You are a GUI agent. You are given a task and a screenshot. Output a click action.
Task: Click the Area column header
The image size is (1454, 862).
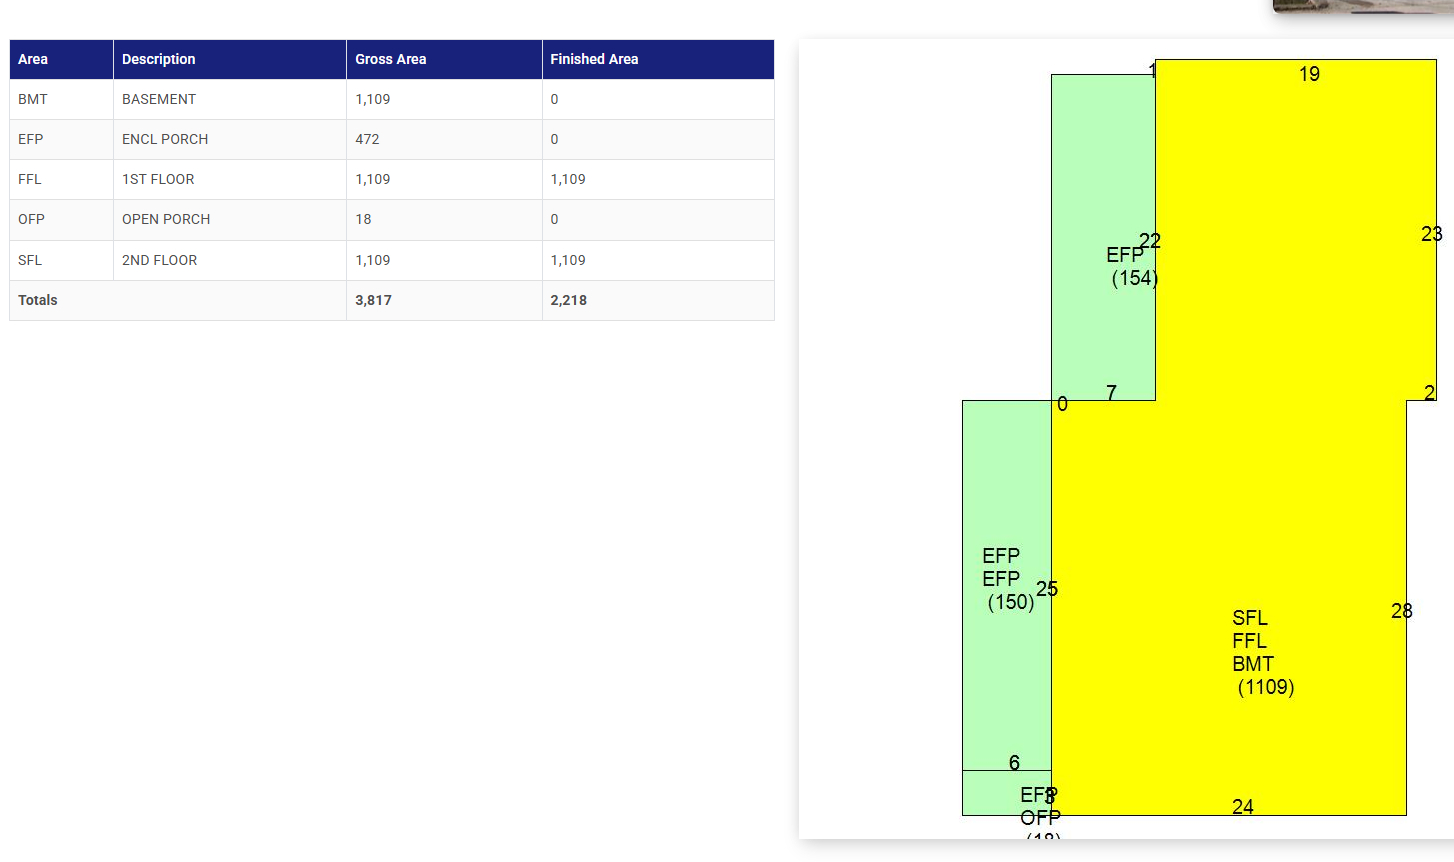pos(33,59)
